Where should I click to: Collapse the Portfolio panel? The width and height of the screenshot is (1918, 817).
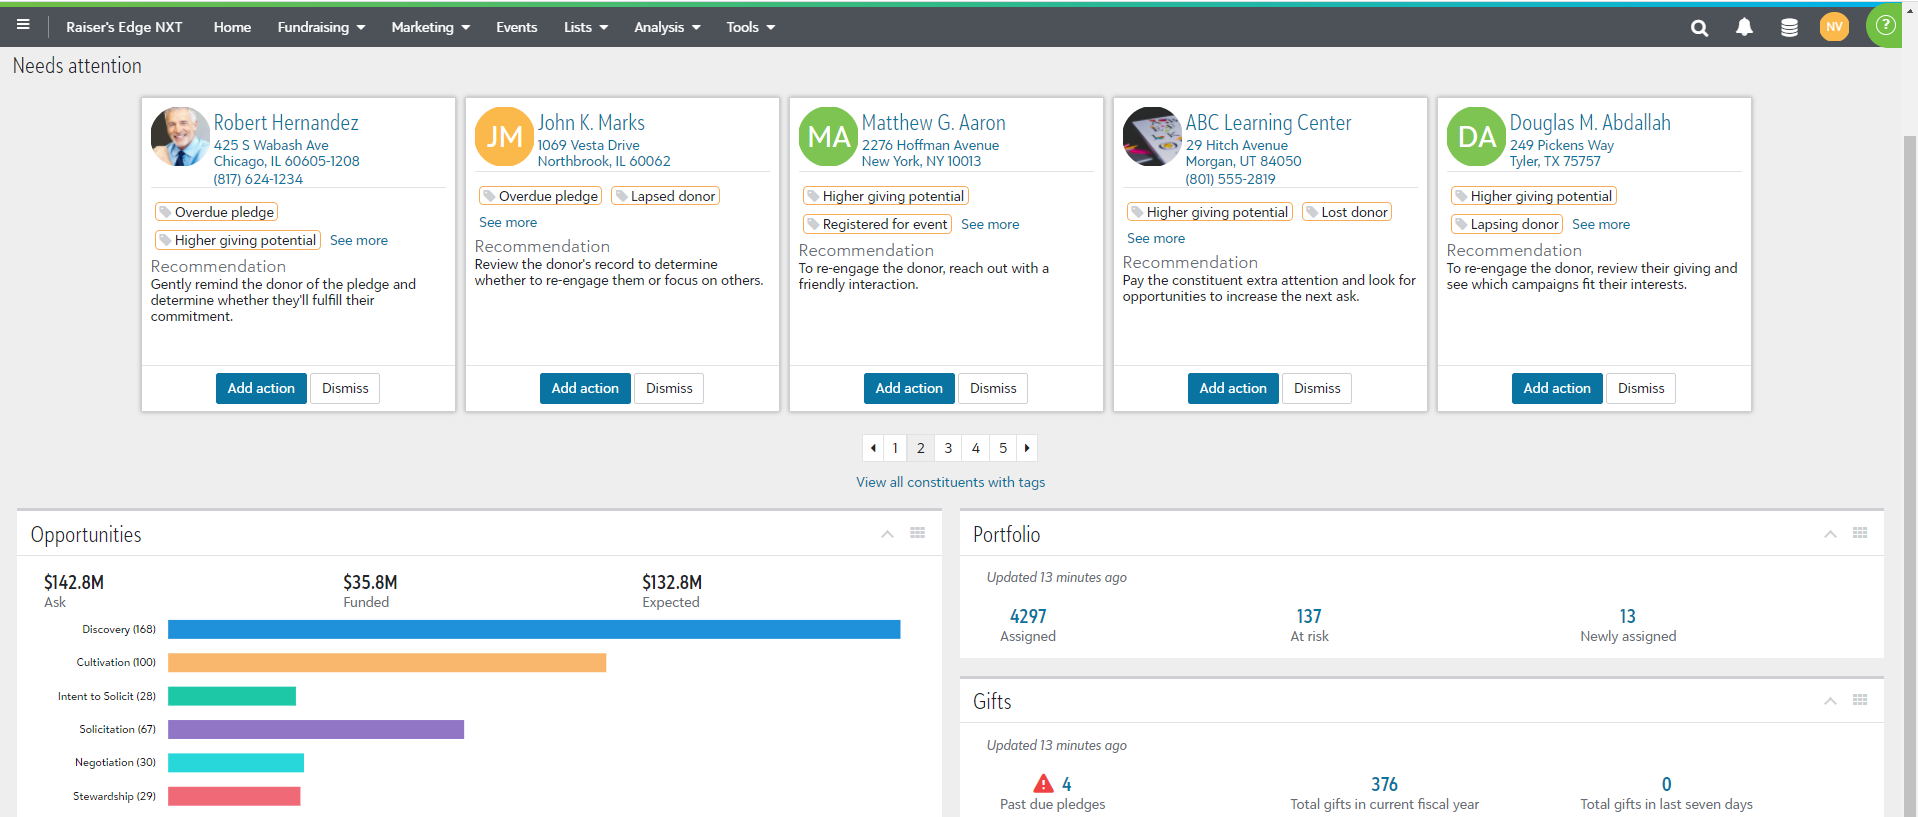[1830, 534]
